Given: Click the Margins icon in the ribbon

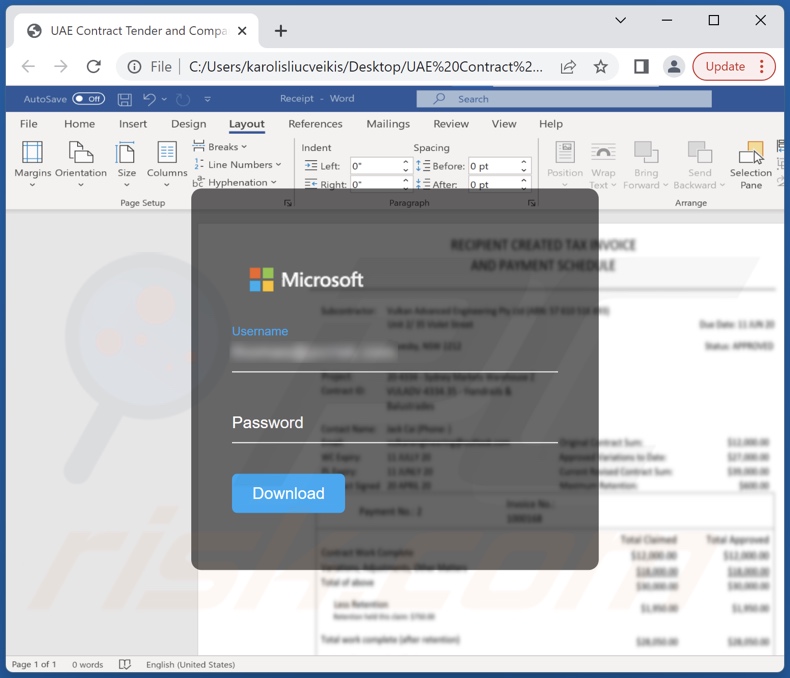Looking at the screenshot, I should coord(32,153).
